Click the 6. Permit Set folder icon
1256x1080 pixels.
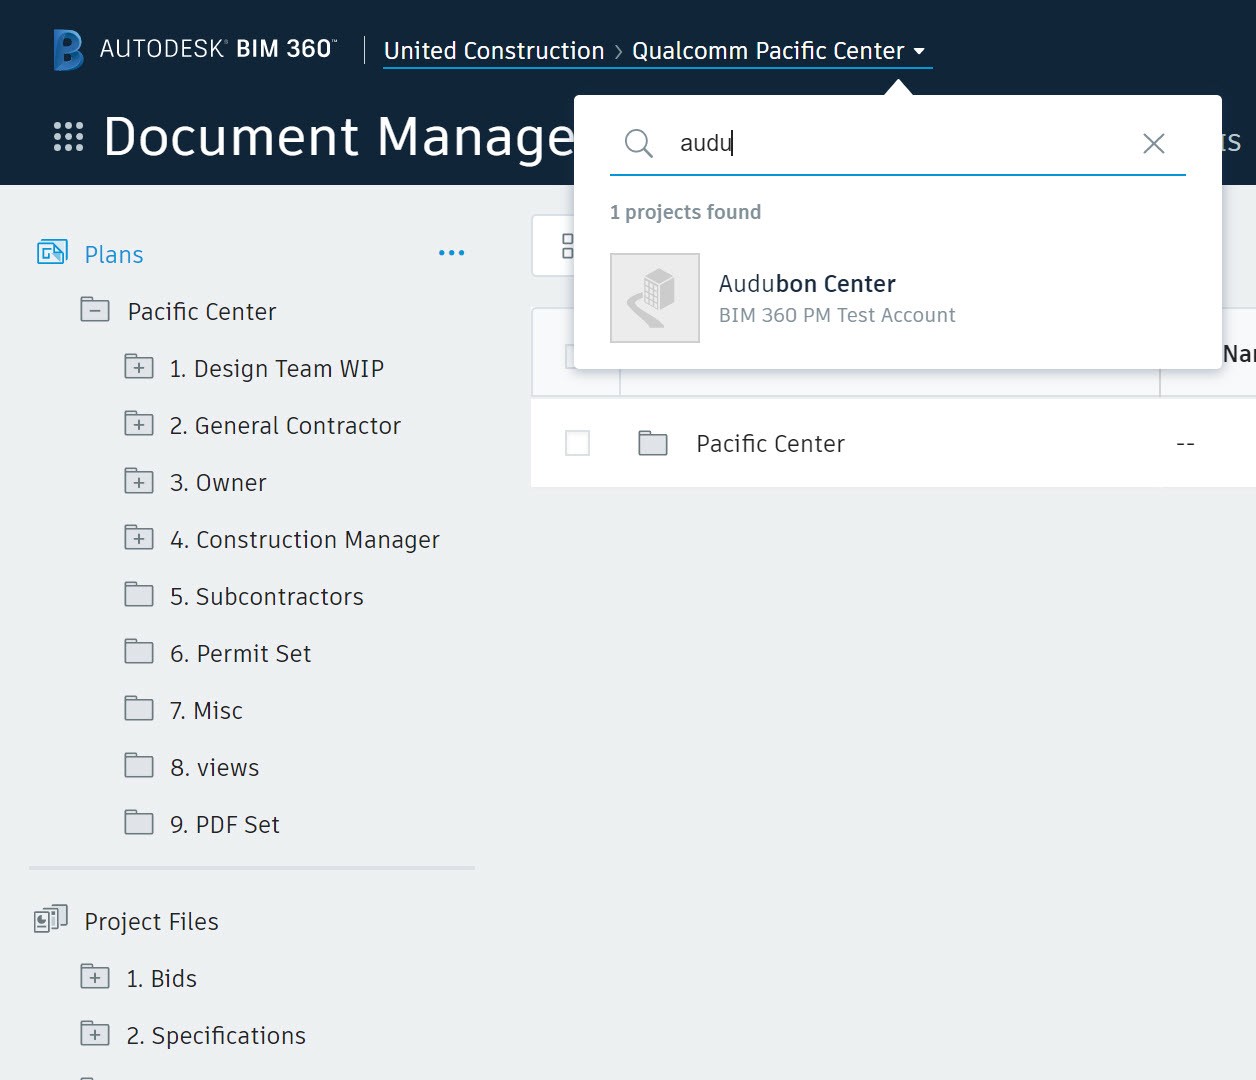click(x=139, y=652)
